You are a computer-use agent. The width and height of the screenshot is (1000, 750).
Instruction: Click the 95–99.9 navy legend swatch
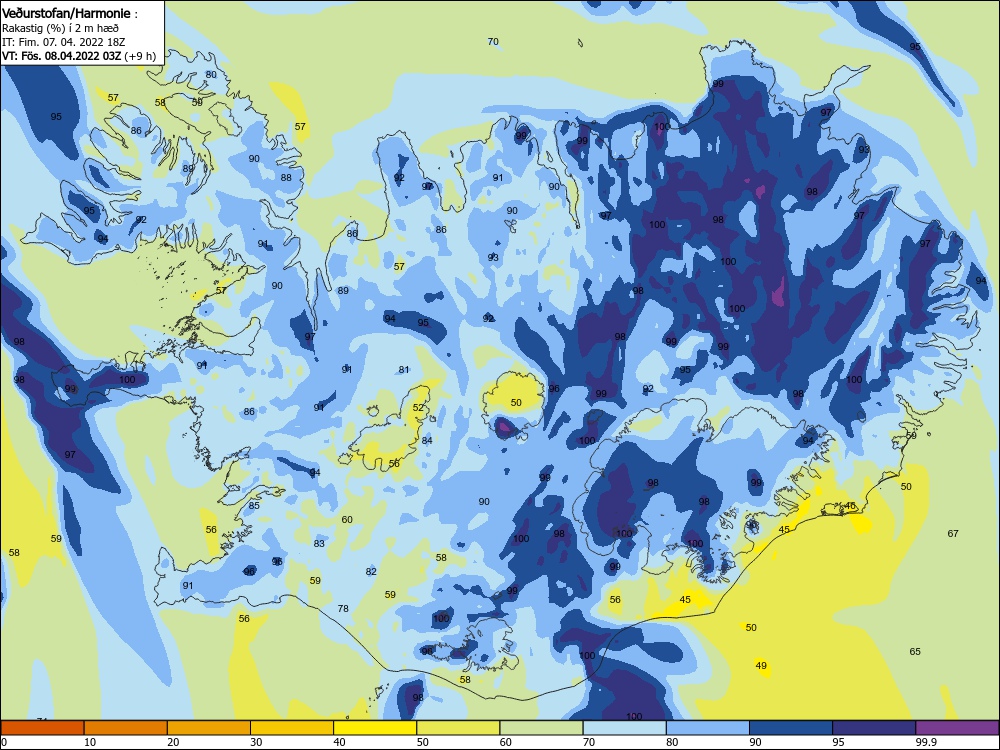874,728
